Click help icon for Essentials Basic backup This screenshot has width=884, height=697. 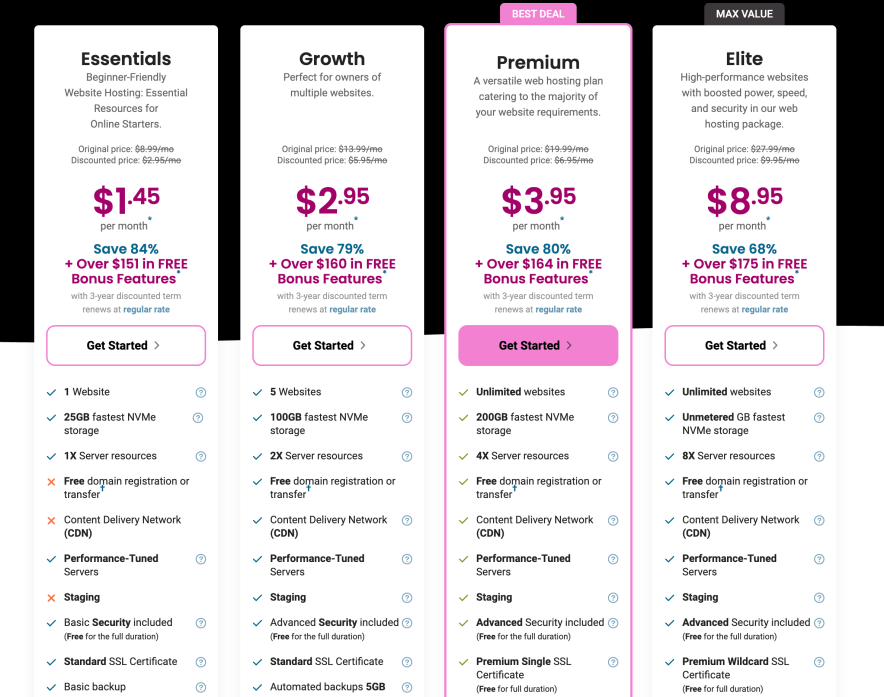coord(201,688)
